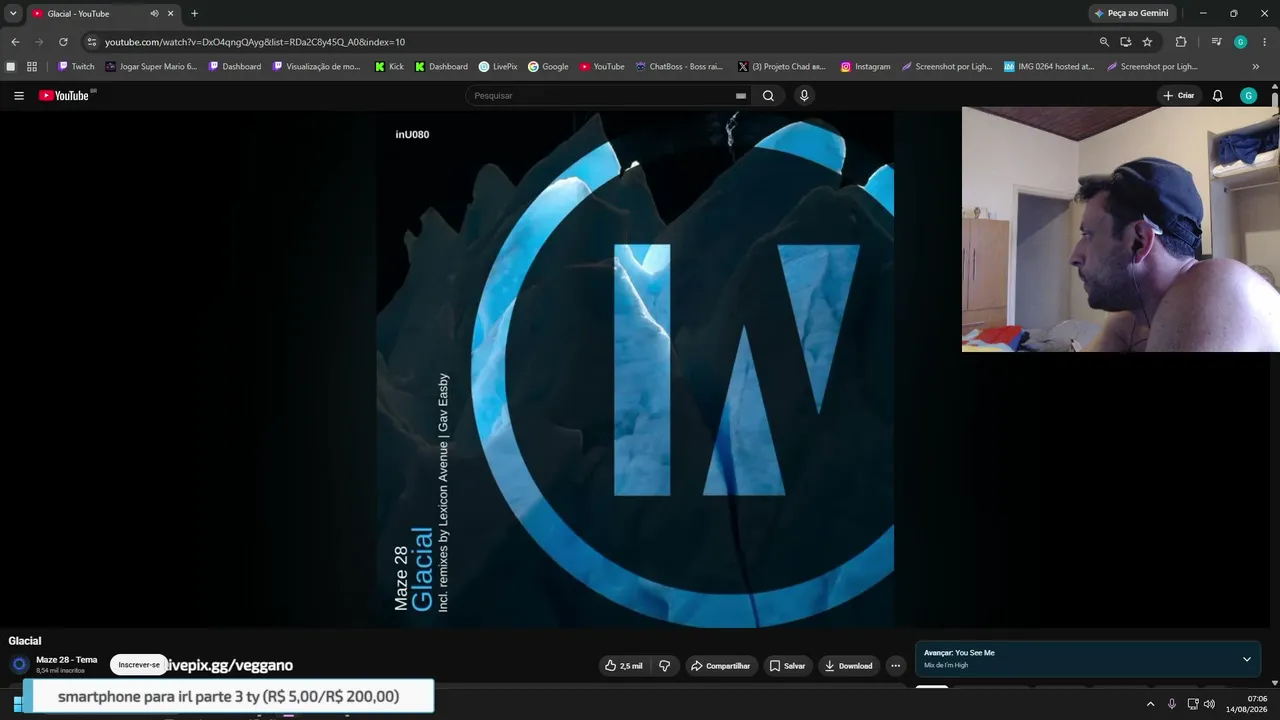This screenshot has width=1280, height=720.
Task: Open a new browser tab
Action: click(194, 14)
